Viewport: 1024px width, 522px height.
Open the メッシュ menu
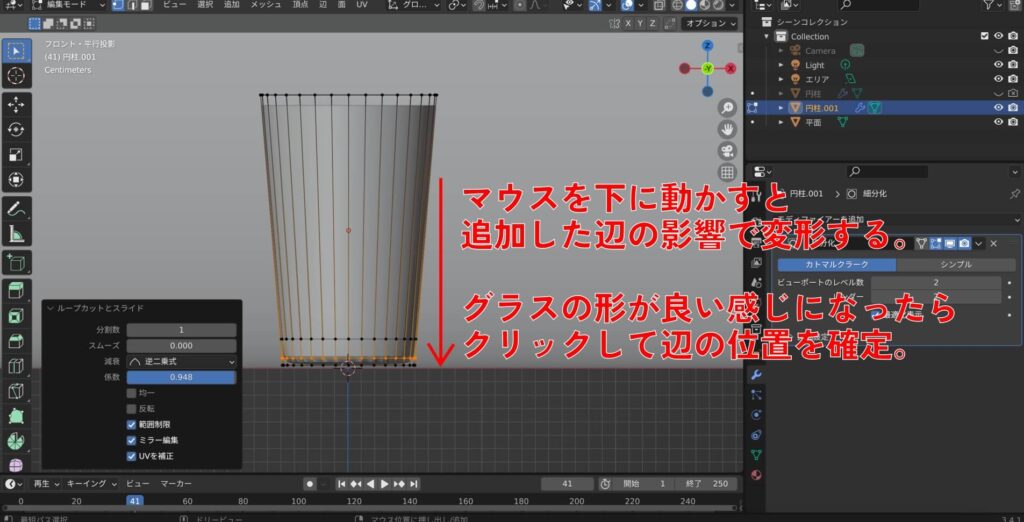[266, 5]
